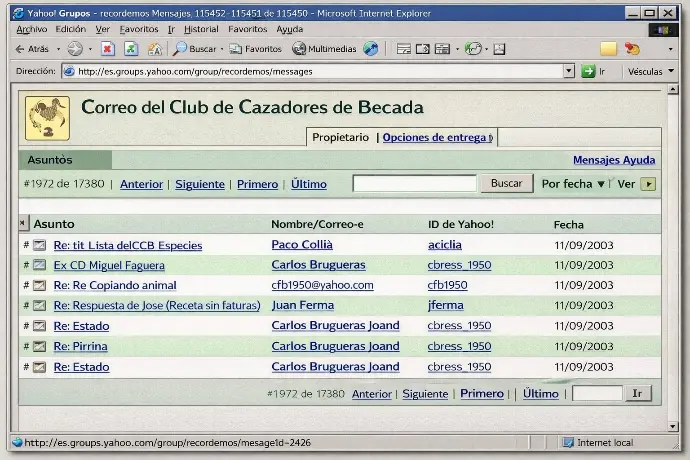The width and height of the screenshot is (690, 460).
Task: Click the red messenger icon in toolbar
Action: pos(632,48)
